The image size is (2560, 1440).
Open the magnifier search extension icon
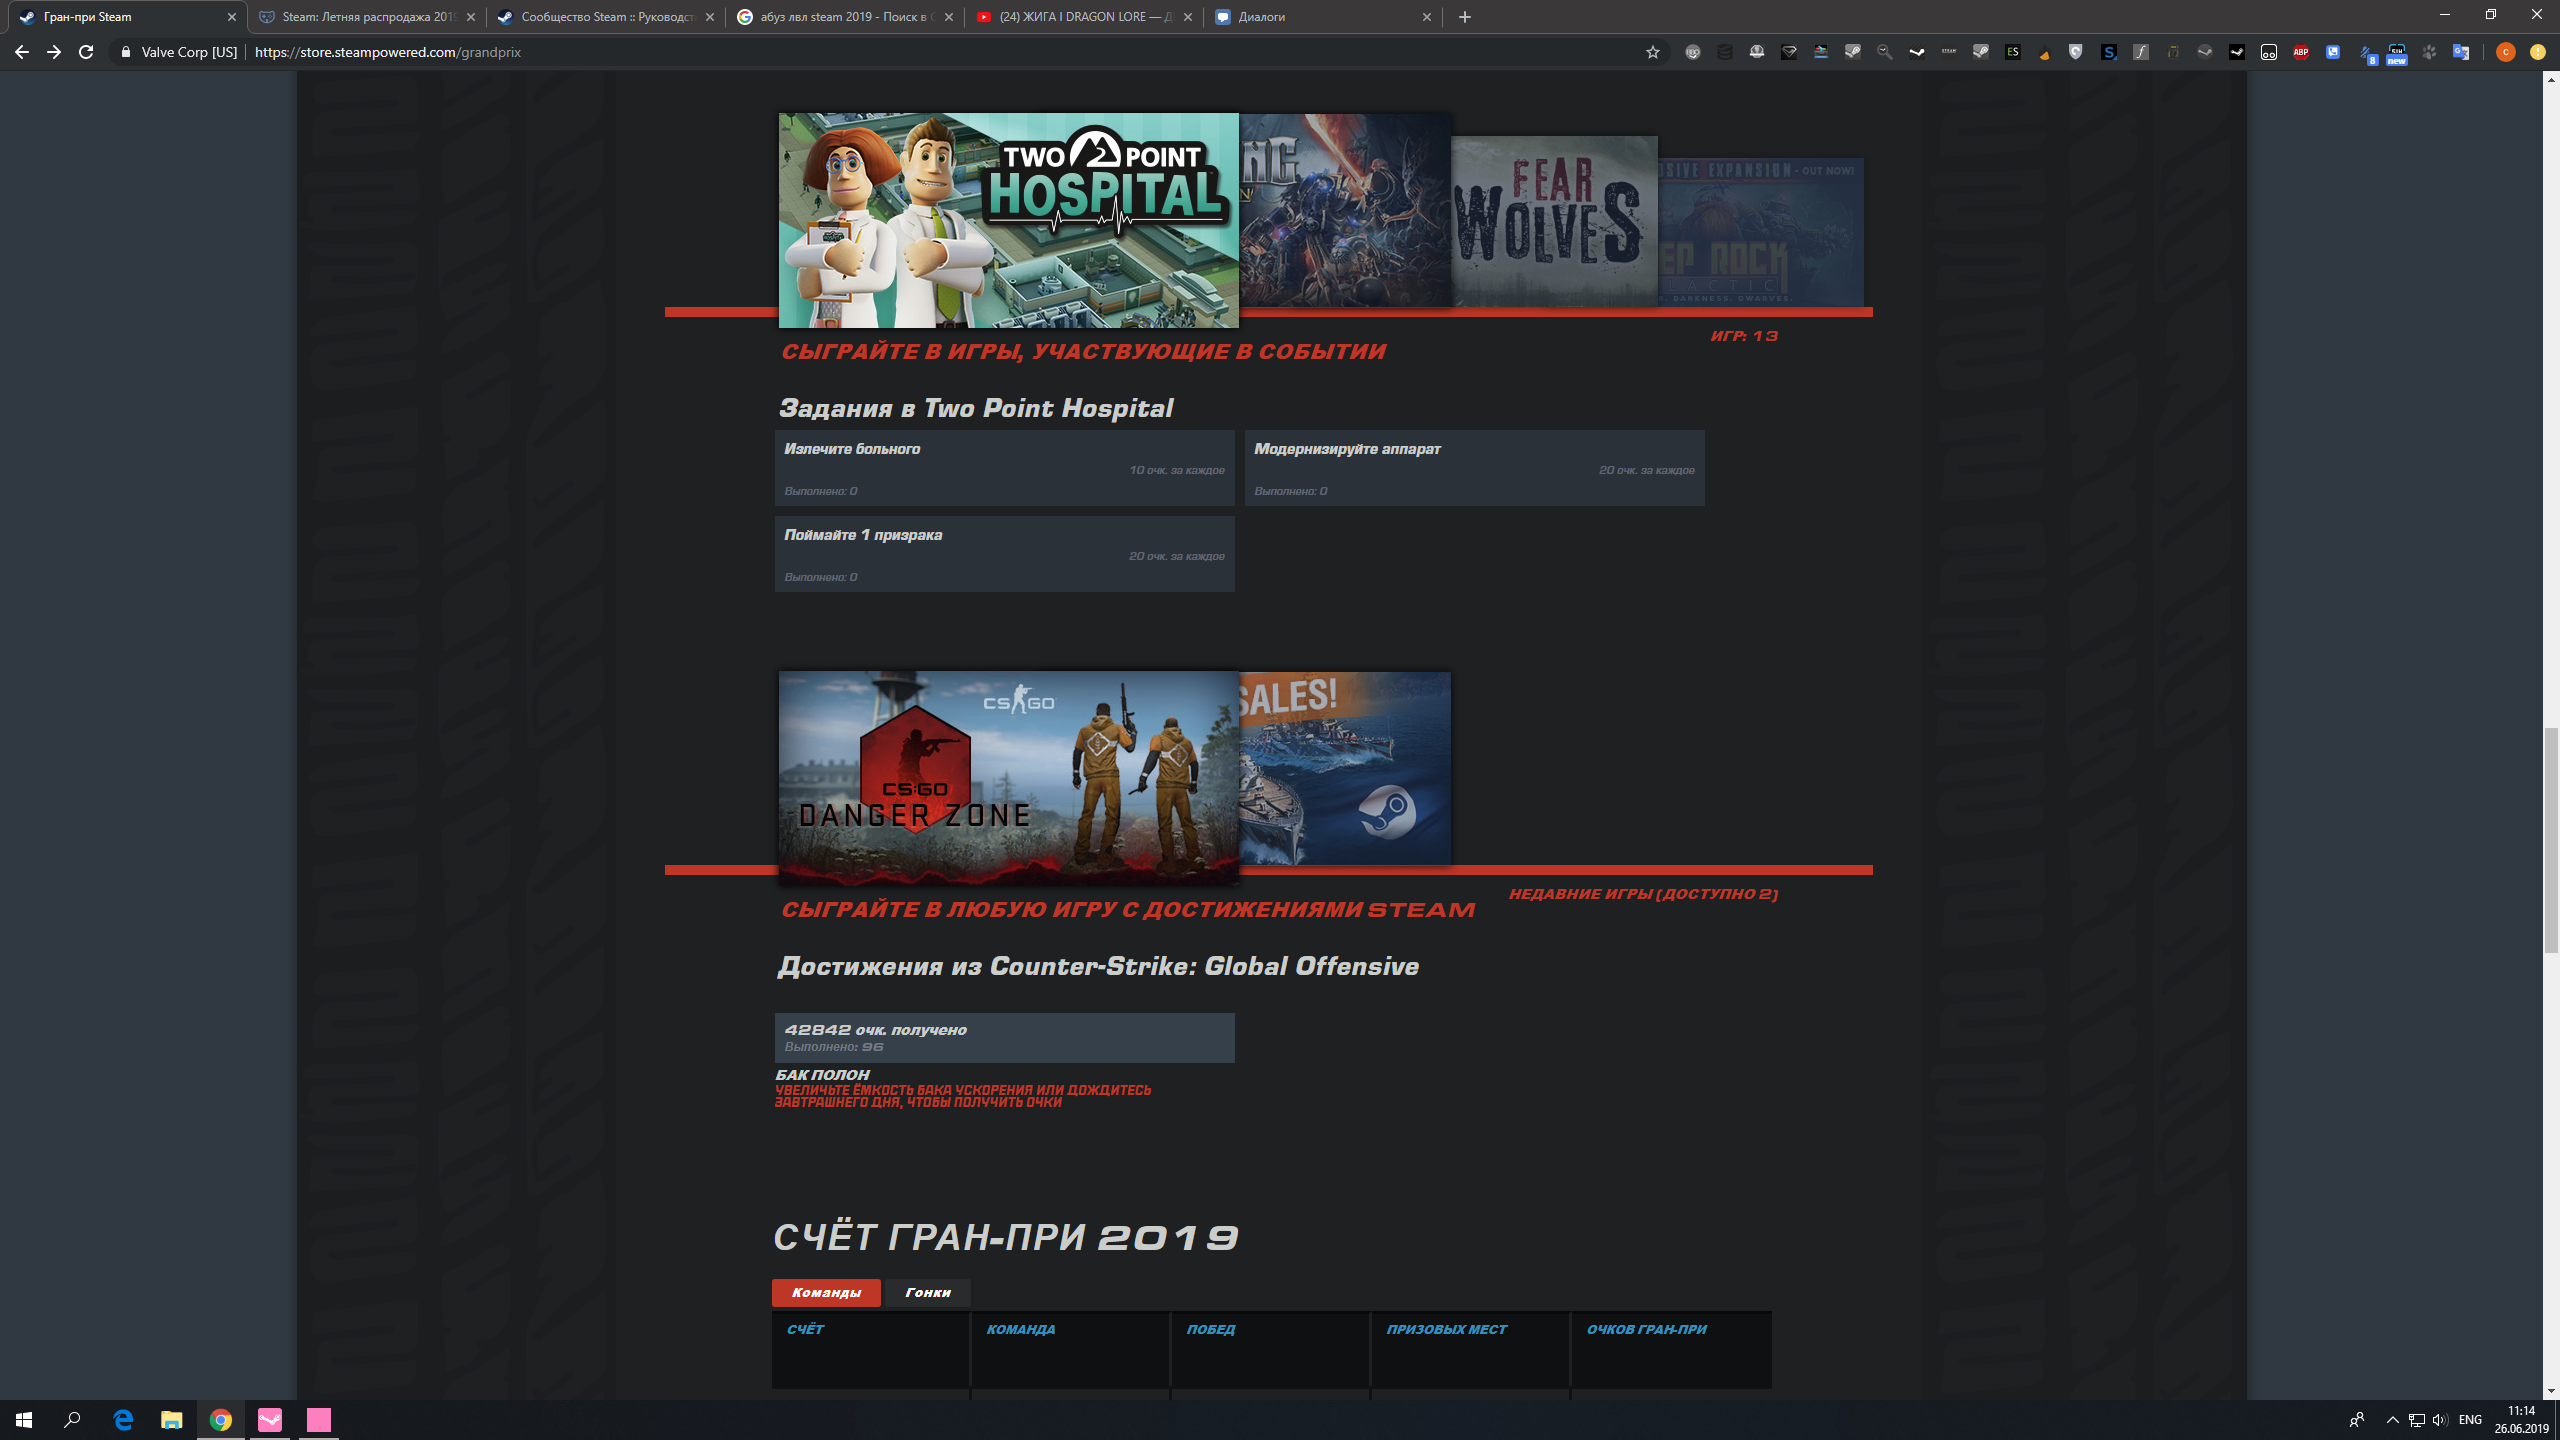pyautogui.click(x=1885, y=52)
